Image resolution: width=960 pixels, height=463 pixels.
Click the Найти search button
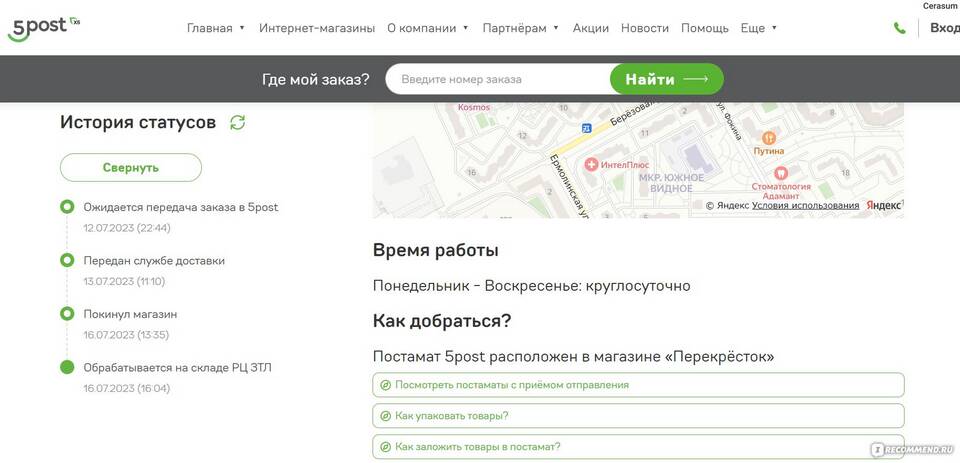667,79
